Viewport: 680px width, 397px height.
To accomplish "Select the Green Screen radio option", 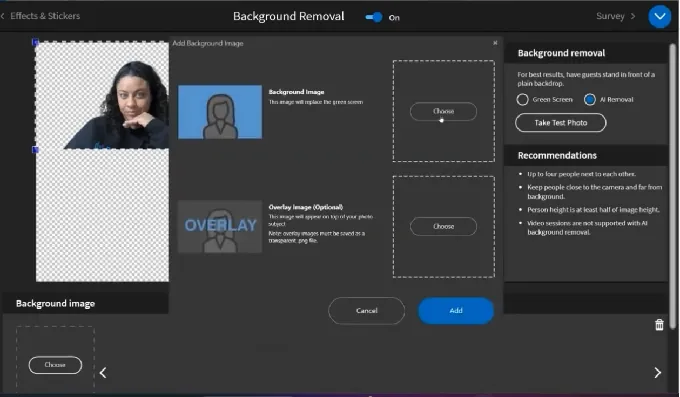I will pyautogui.click(x=523, y=99).
